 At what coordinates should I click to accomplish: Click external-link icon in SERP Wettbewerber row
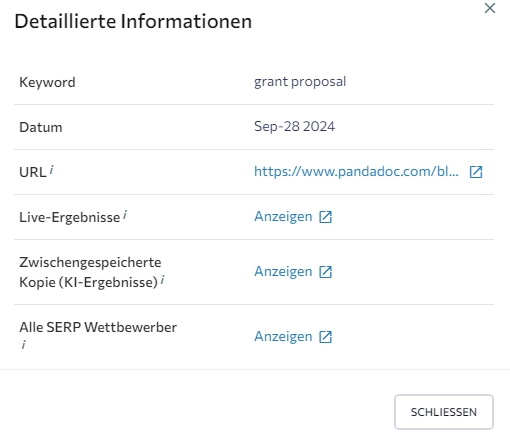point(326,337)
